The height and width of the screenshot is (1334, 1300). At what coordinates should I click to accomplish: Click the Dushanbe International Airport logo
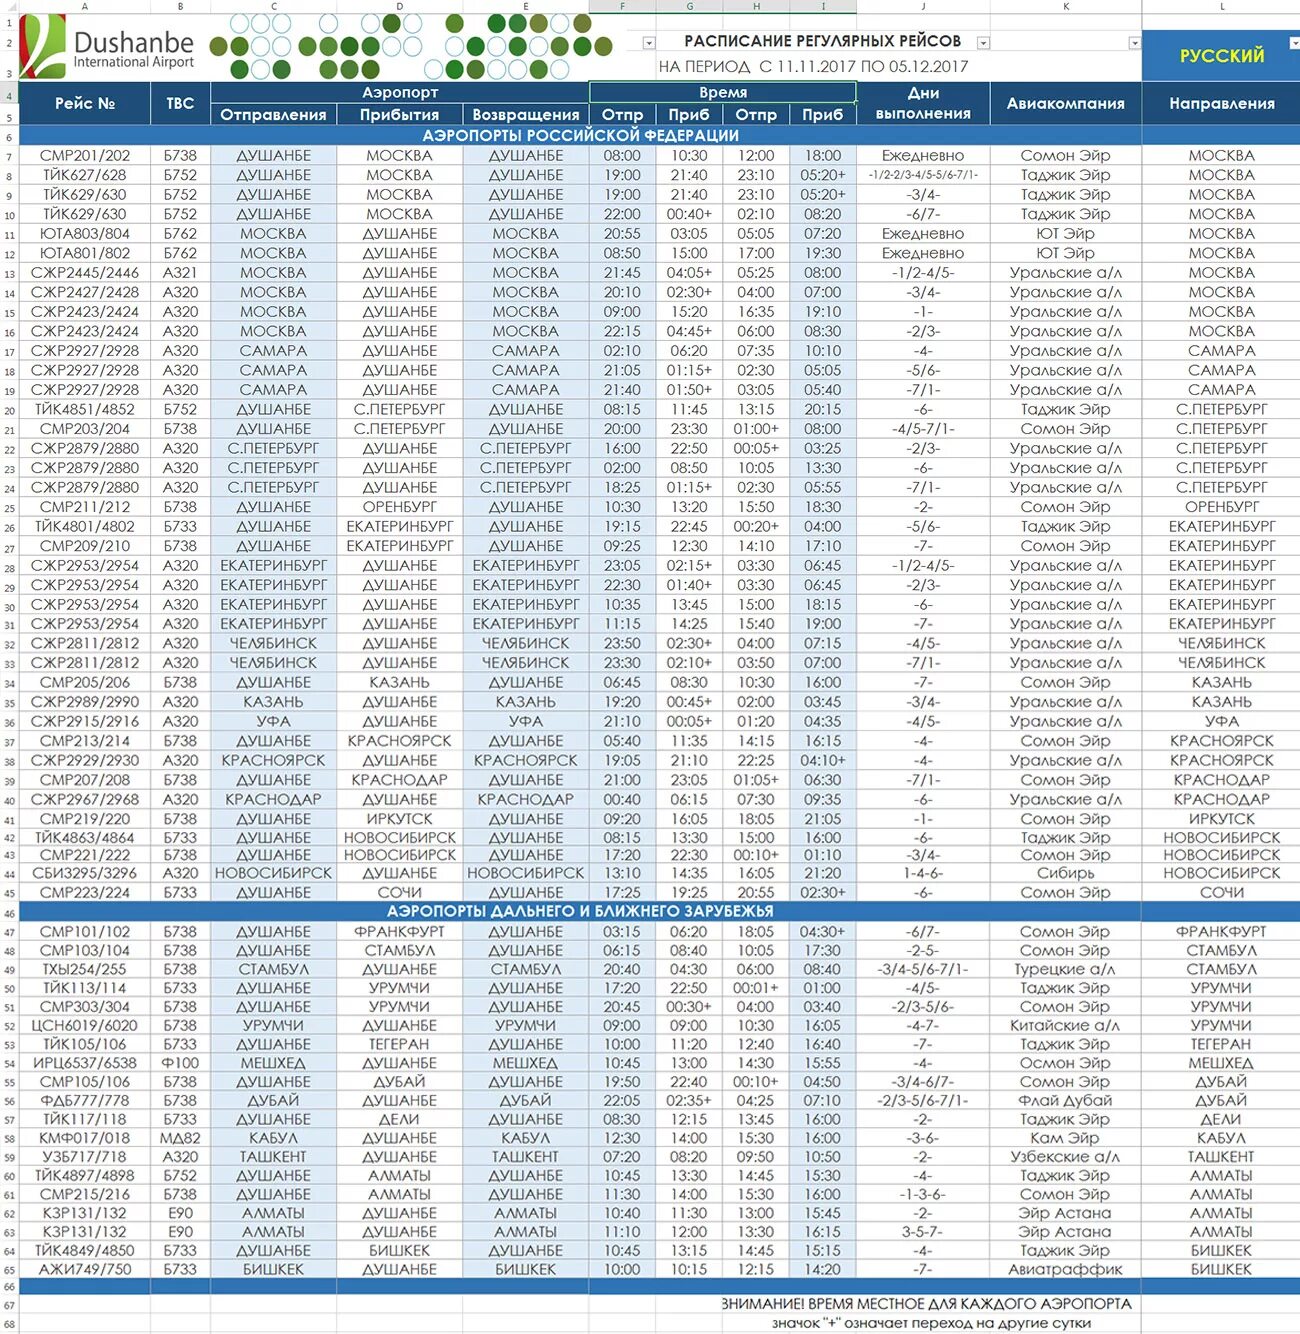pyautogui.click(x=108, y=47)
